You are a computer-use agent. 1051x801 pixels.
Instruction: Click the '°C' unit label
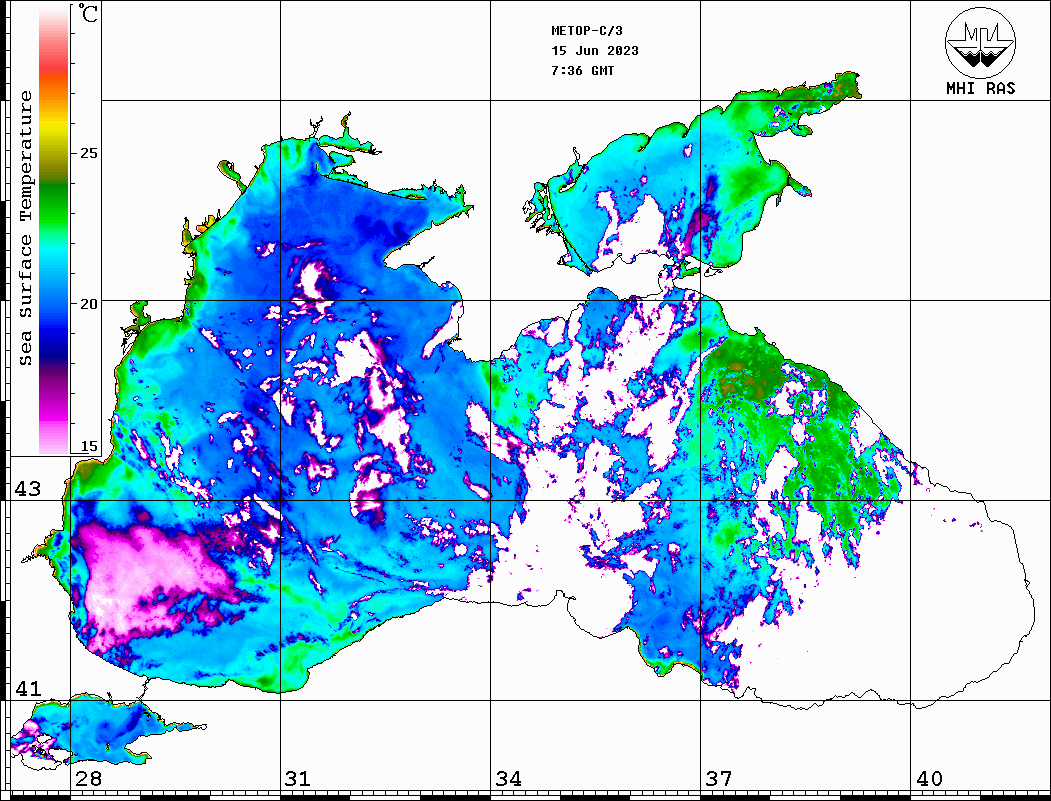[x=88, y=13]
